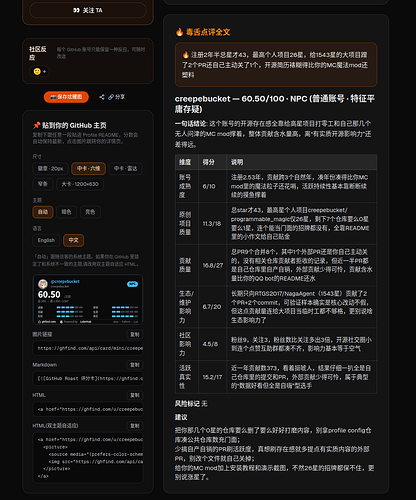
Task: Copy the image link URL
Action: 135,334
